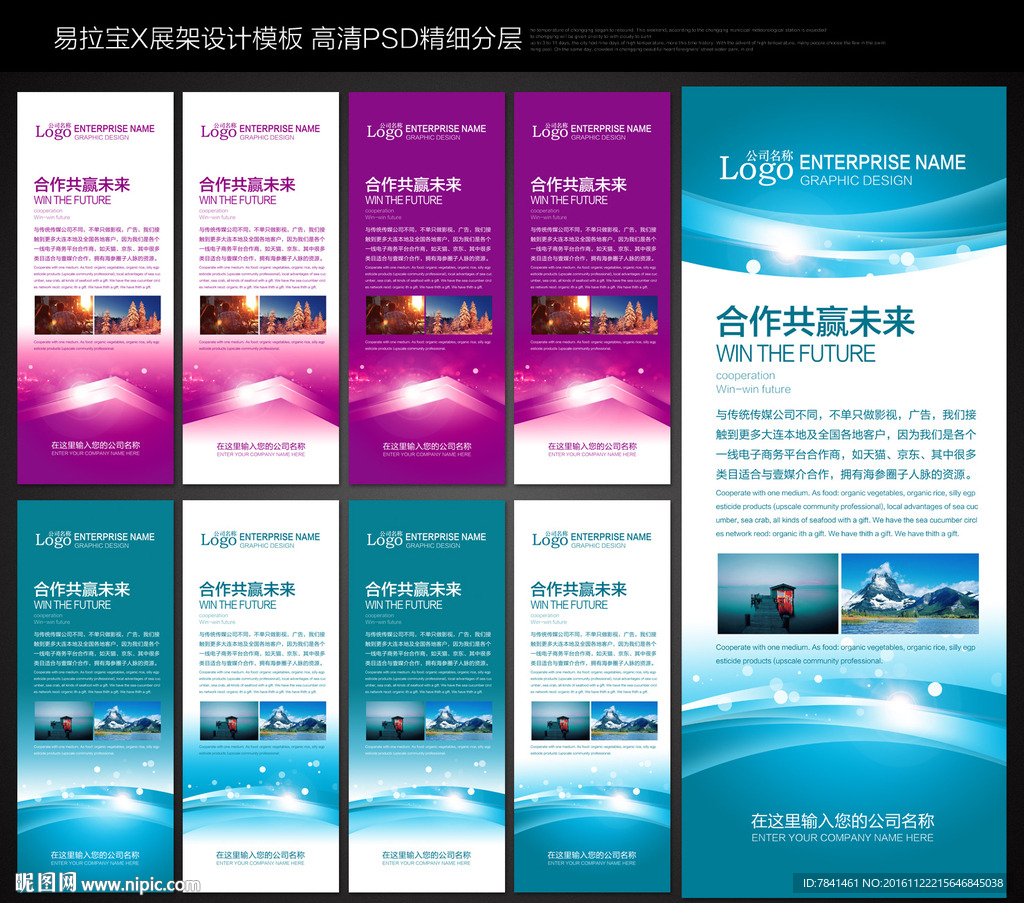This screenshot has width=1024, height=903.
Task: Click the 'cooperation' caption on the large banner
Action: [x=745, y=375]
